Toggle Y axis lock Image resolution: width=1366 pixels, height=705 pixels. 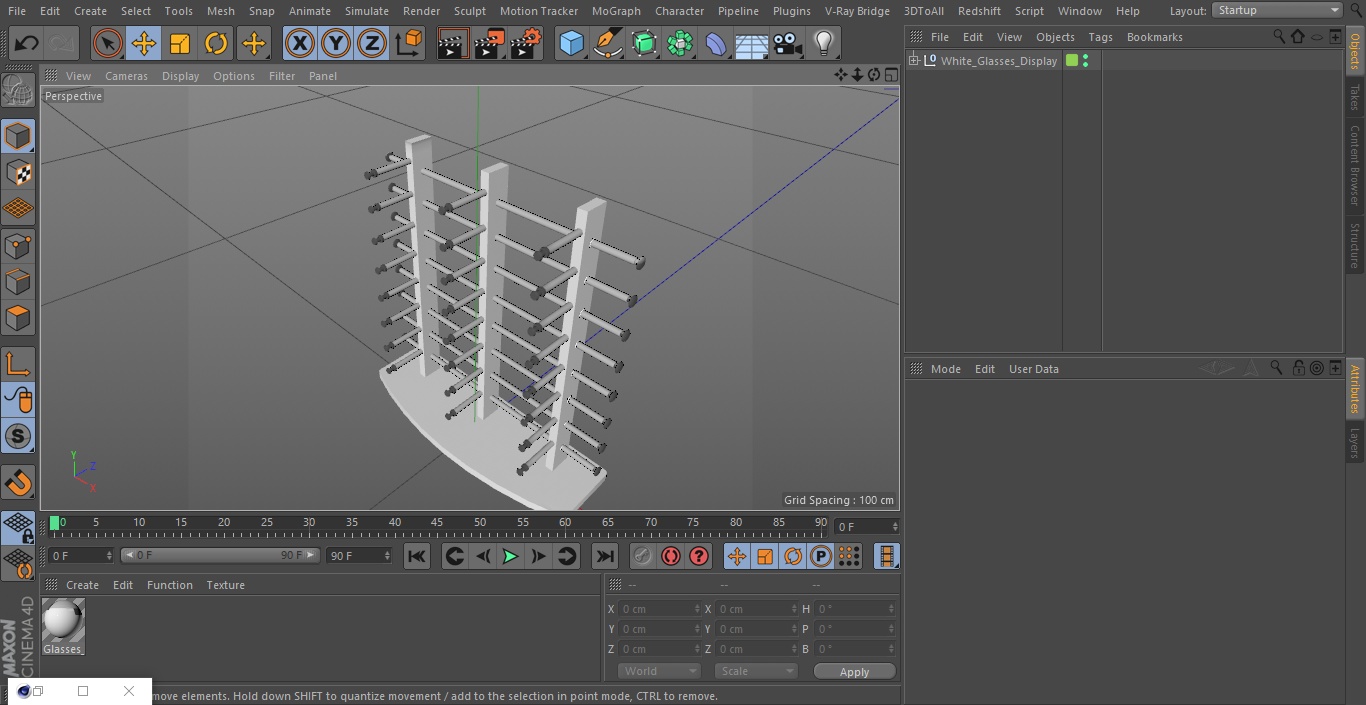click(336, 43)
